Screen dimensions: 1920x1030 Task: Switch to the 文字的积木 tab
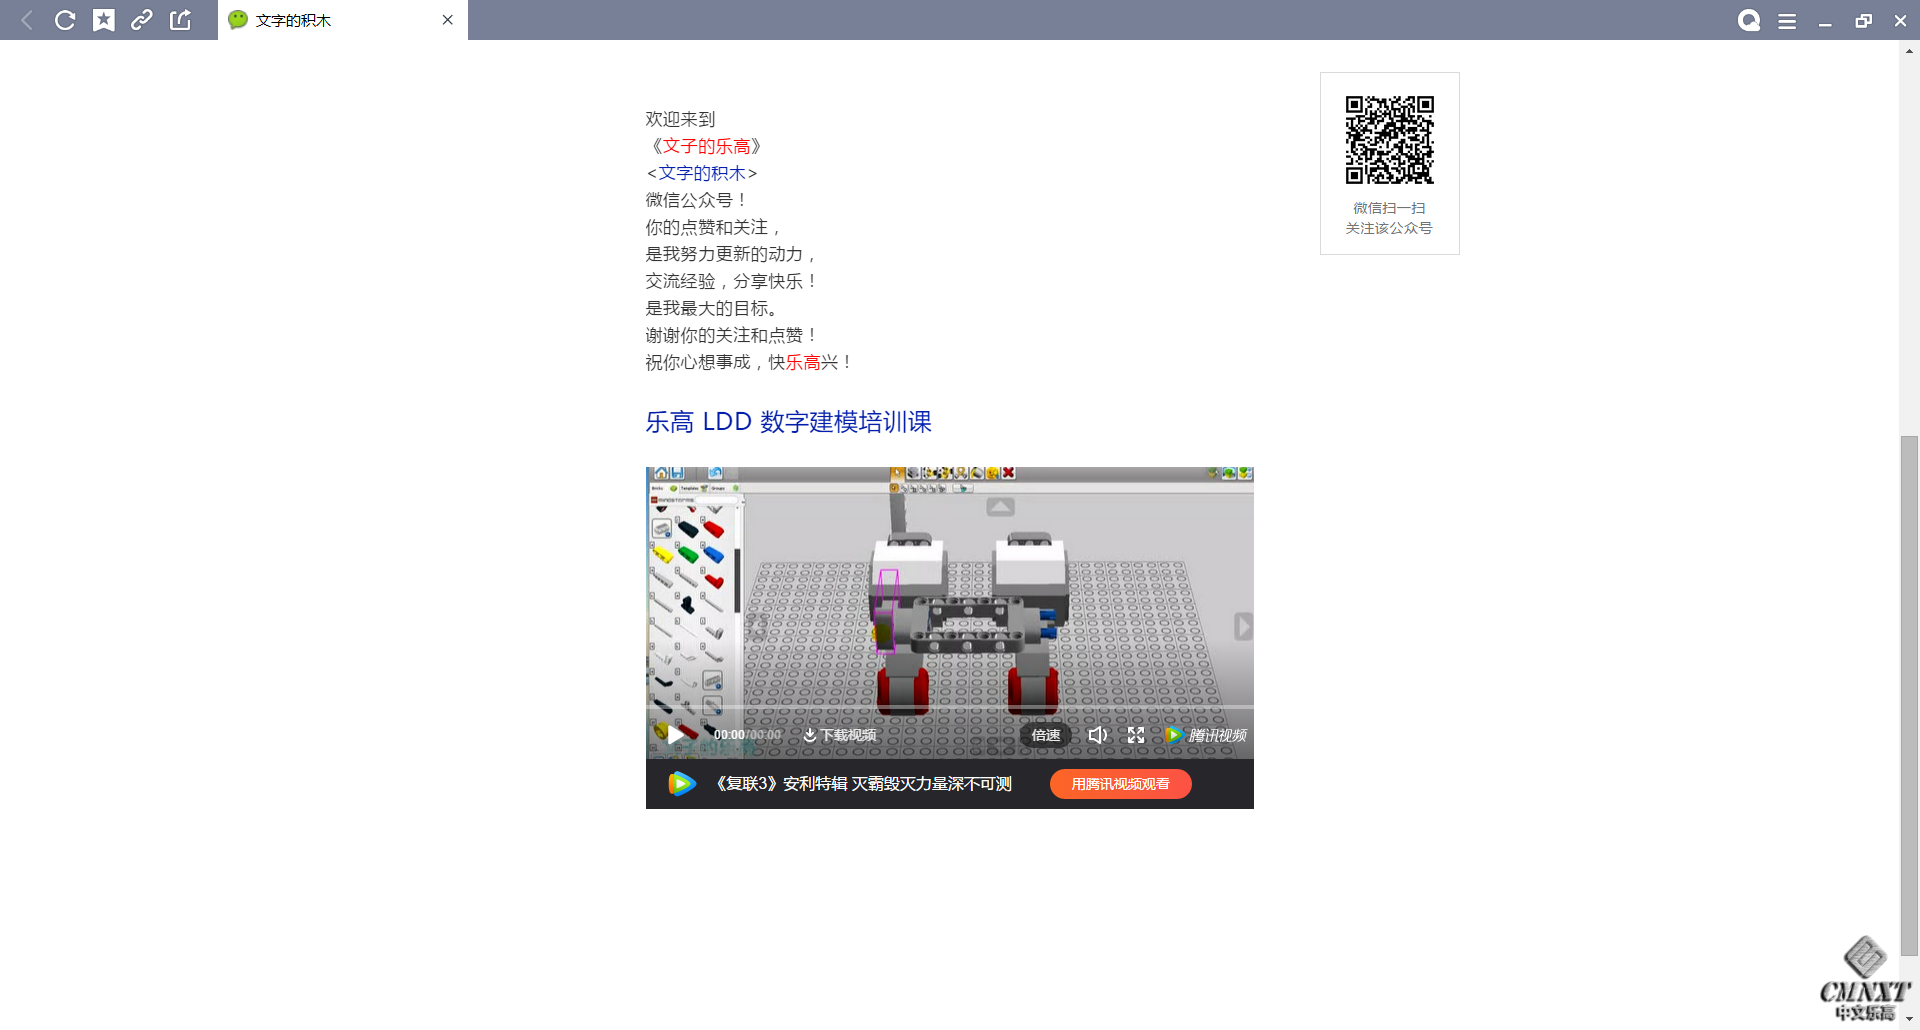(342, 20)
